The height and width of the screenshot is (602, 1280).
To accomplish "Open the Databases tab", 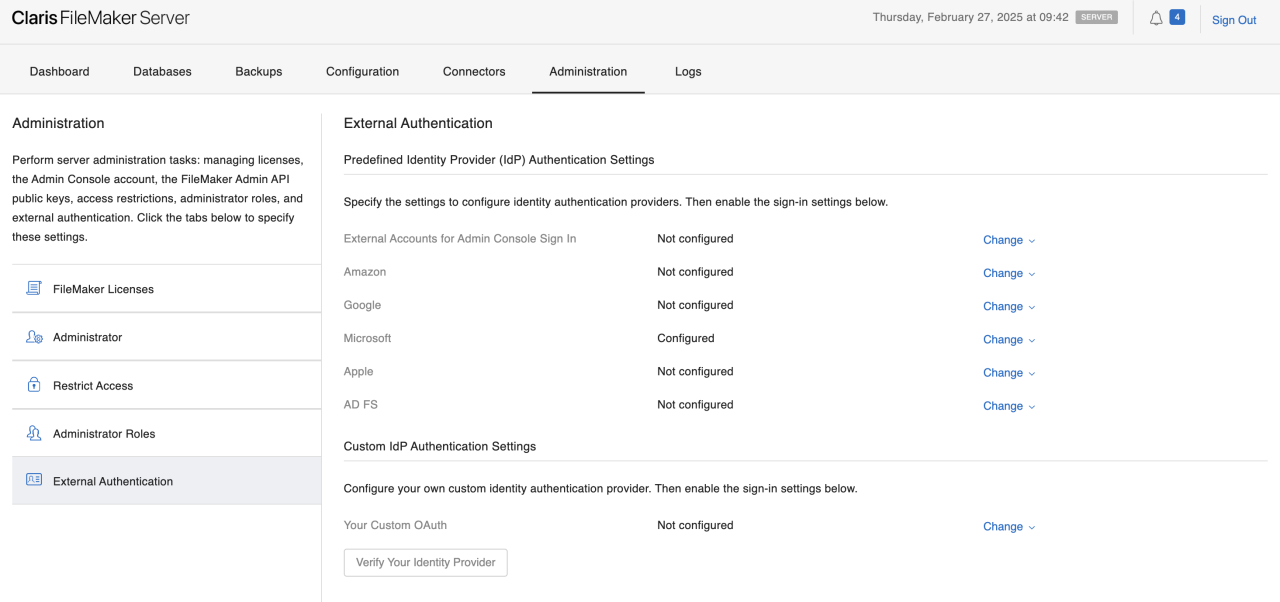I will coord(162,71).
